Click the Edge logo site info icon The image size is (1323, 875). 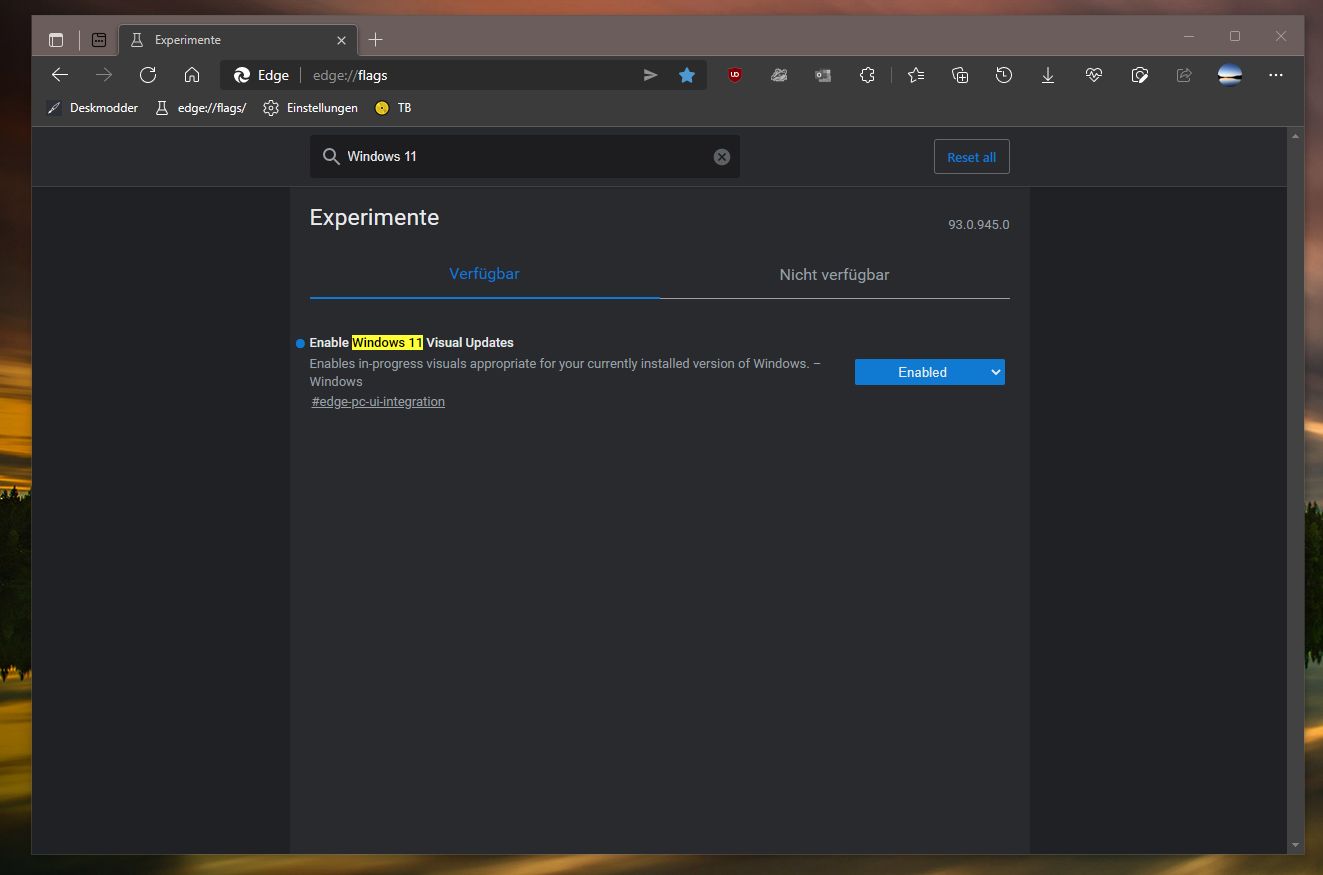click(242, 75)
